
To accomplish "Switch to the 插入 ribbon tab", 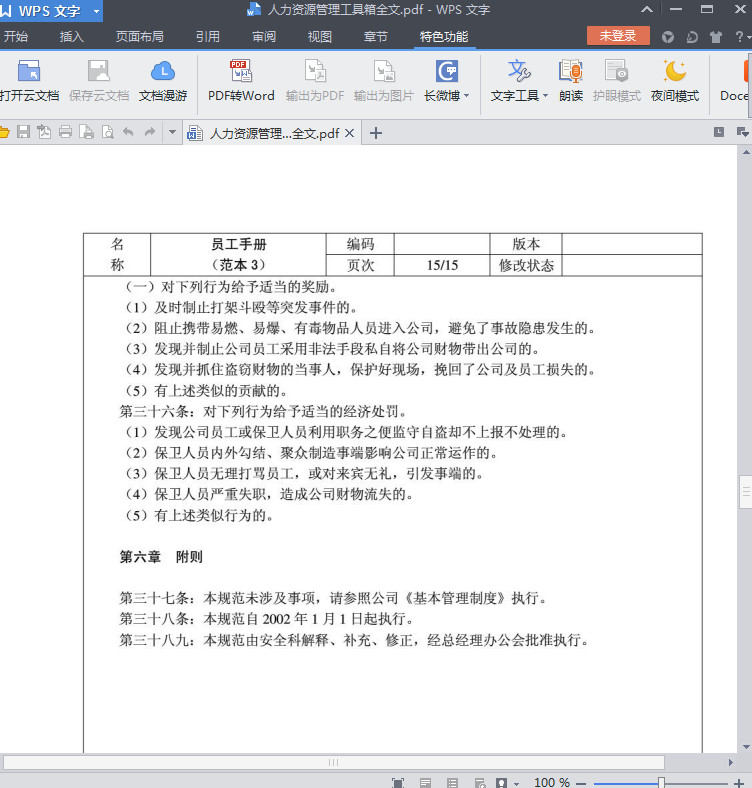I will pos(71,37).
